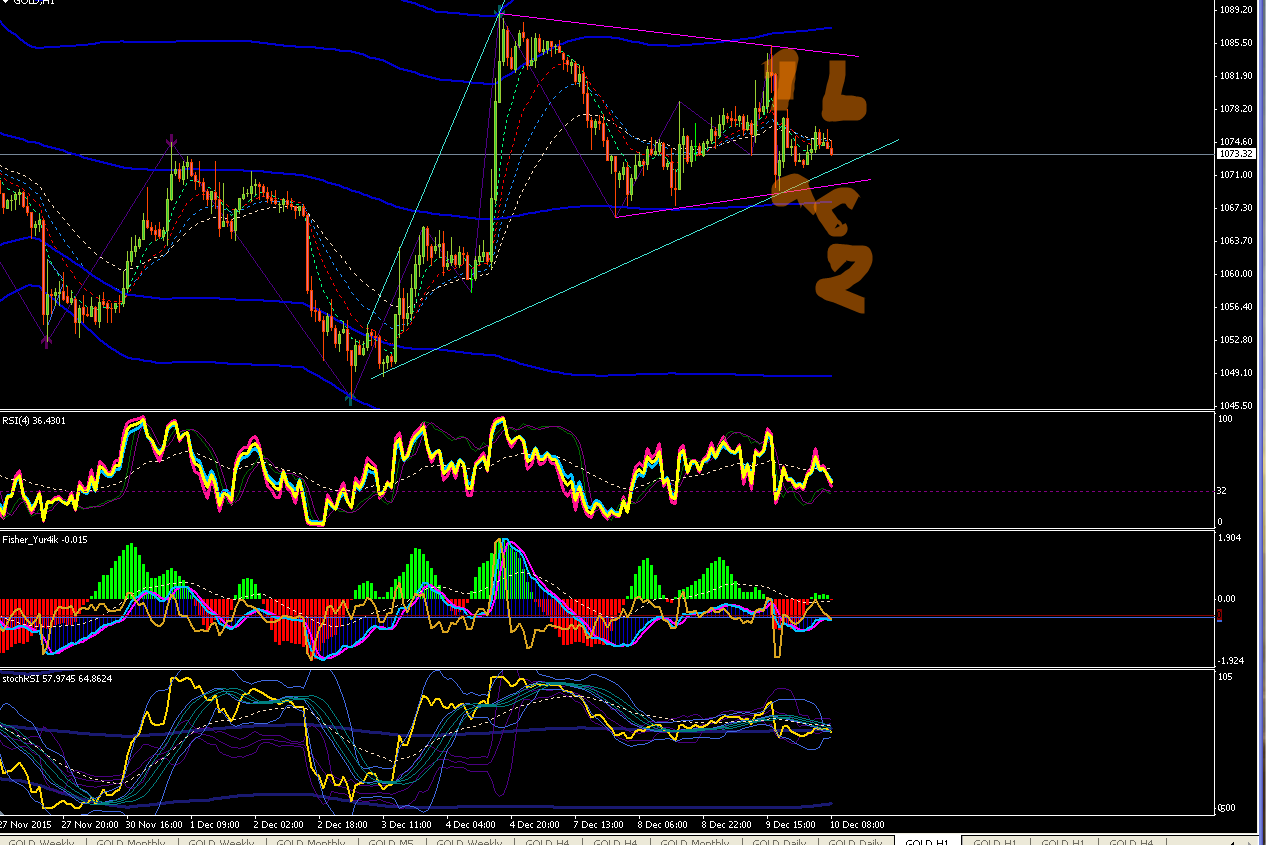Click the 1078.20 price scale value

coord(1236,109)
